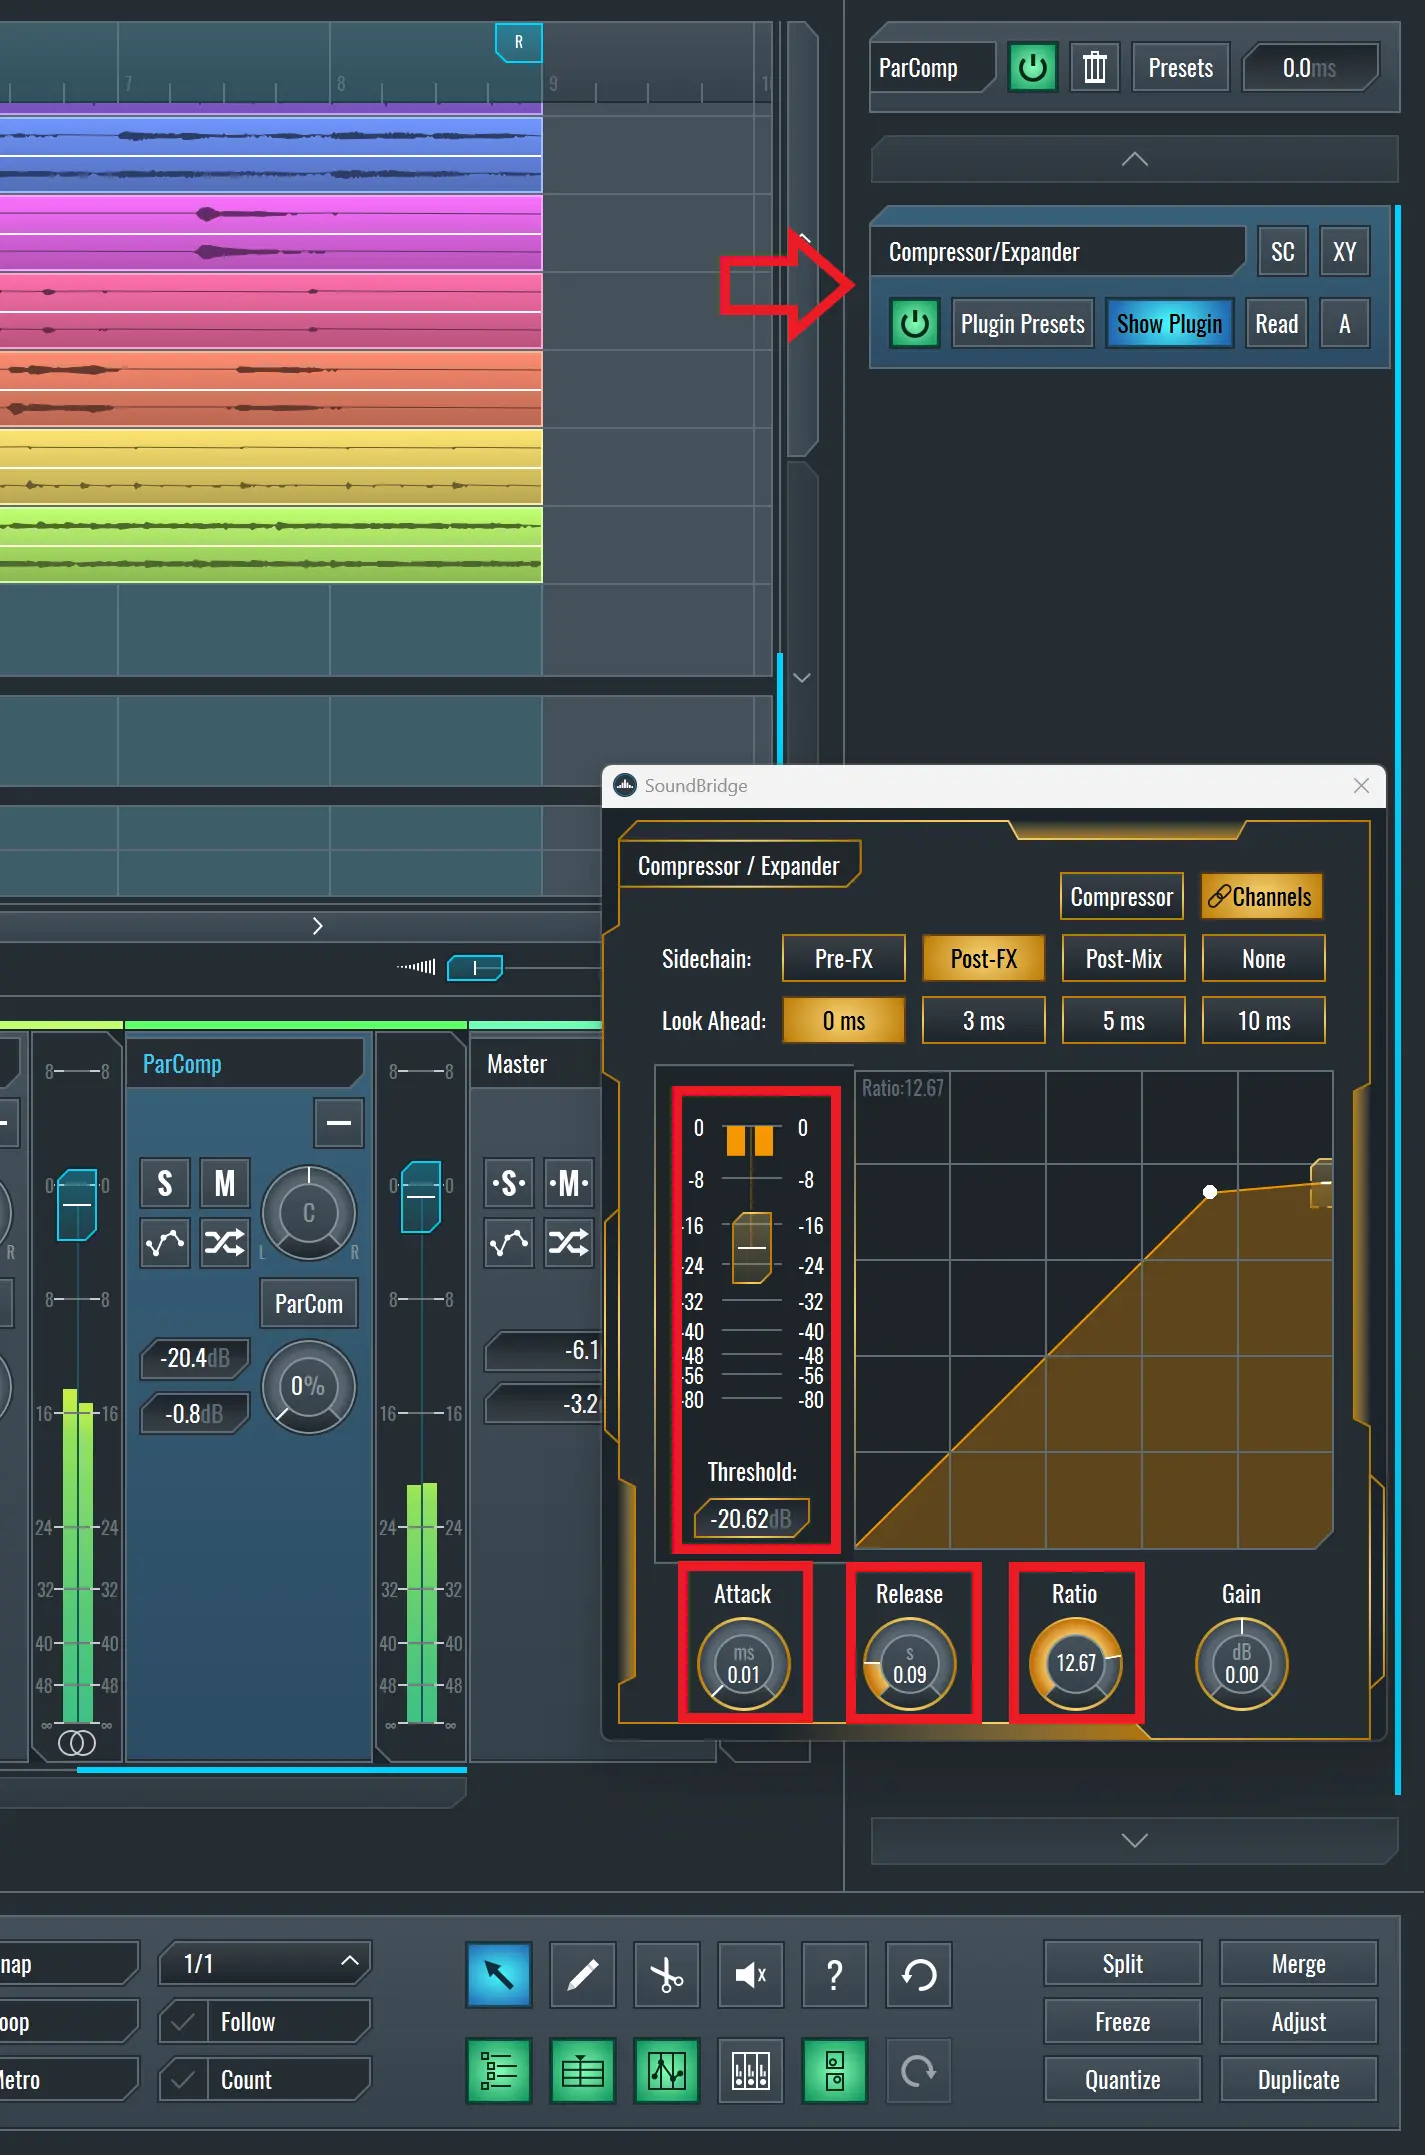Open the 1/1 snap grid dropdown

[265, 1964]
